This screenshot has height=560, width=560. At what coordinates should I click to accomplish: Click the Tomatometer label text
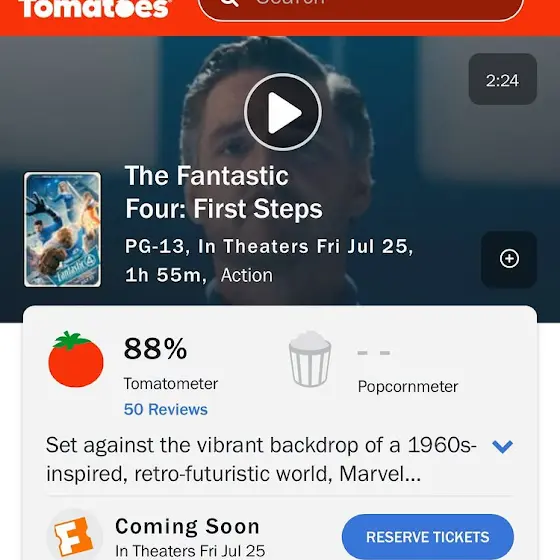[171, 384]
